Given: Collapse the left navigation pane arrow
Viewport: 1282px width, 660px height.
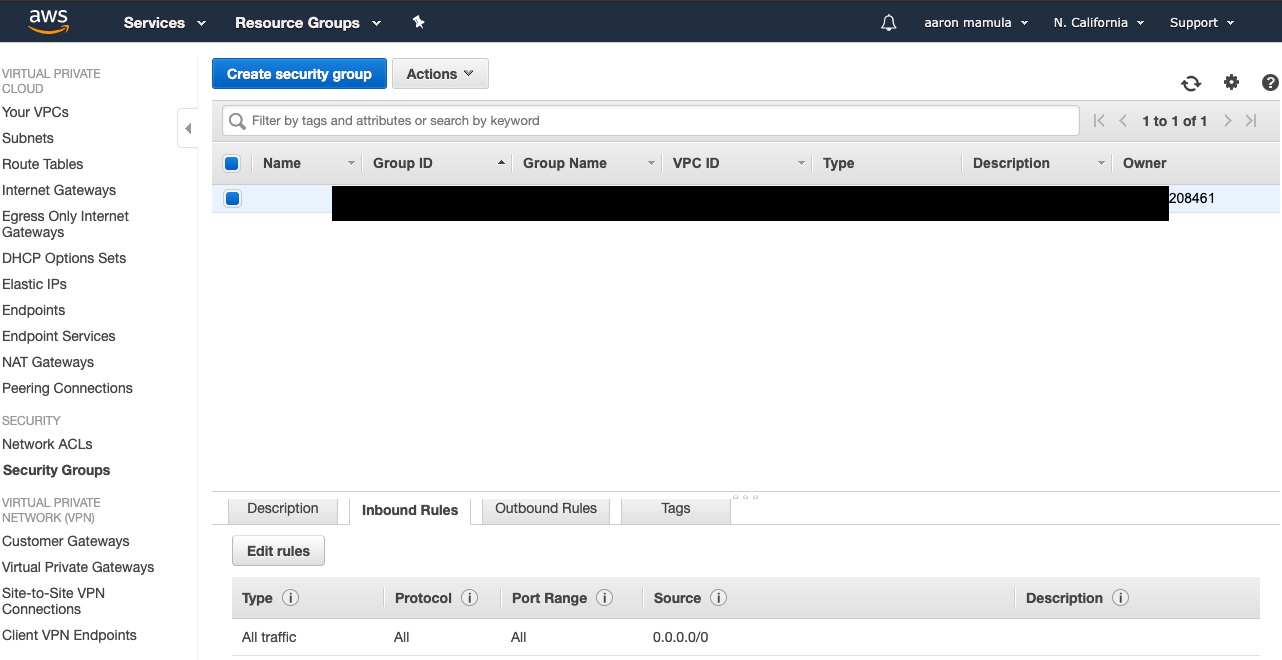Looking at the screenshot, I should click(188, 128).
